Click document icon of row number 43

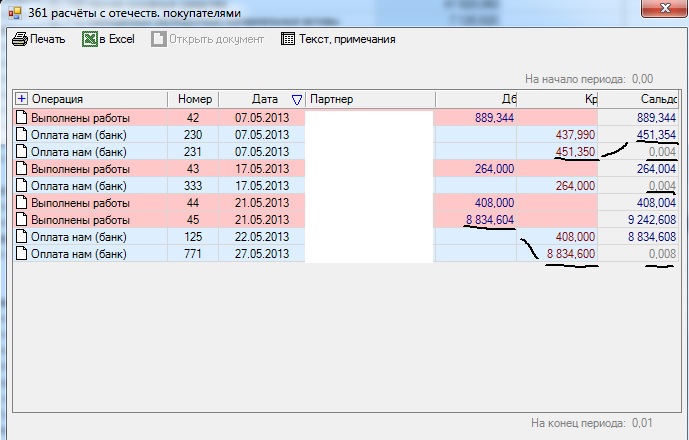pyautogui.click(x=22, y=168)
